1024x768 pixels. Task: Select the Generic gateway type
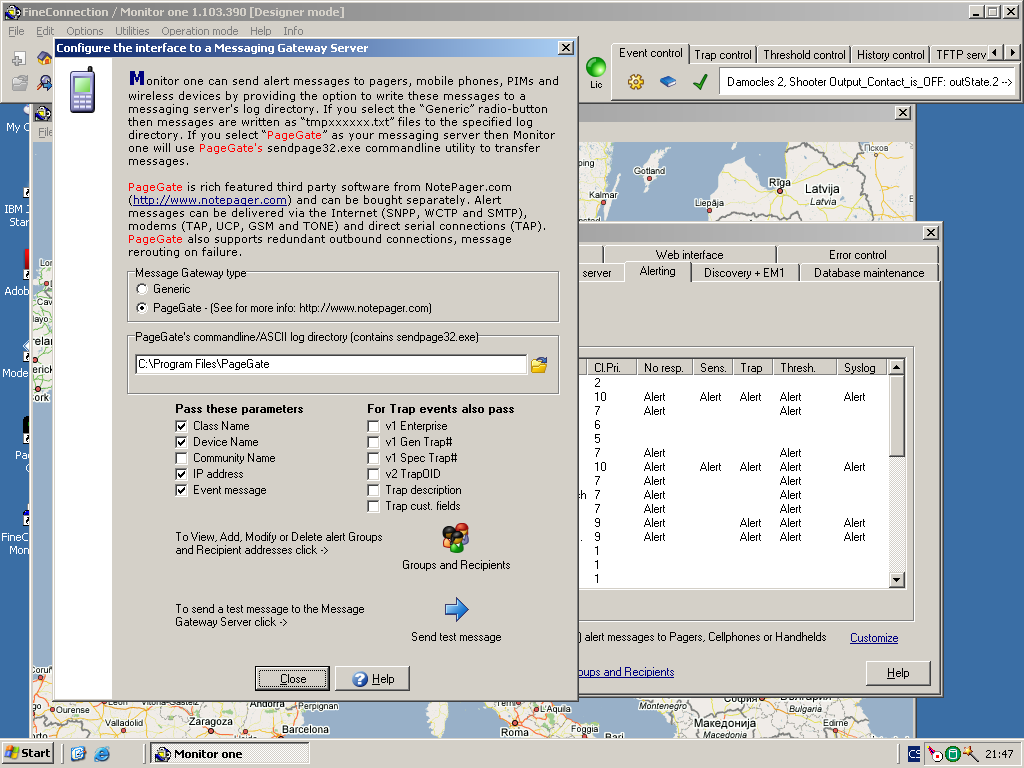tap(142, 289)
